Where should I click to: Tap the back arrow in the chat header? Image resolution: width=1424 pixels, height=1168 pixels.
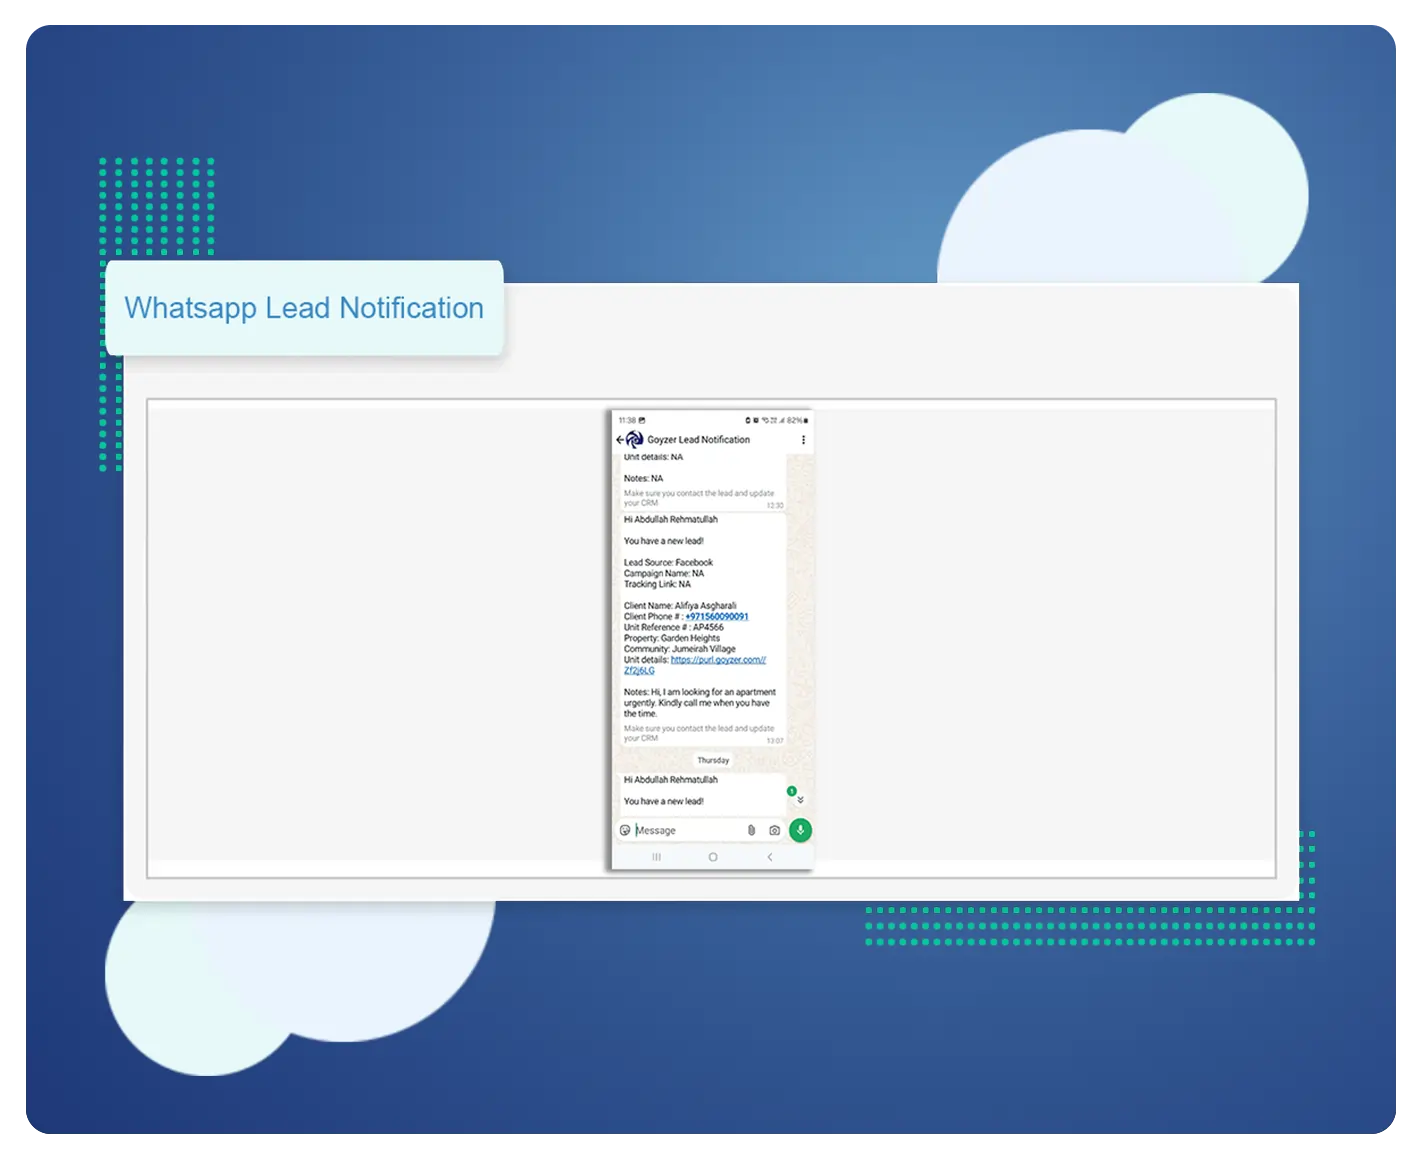point(620,440)
